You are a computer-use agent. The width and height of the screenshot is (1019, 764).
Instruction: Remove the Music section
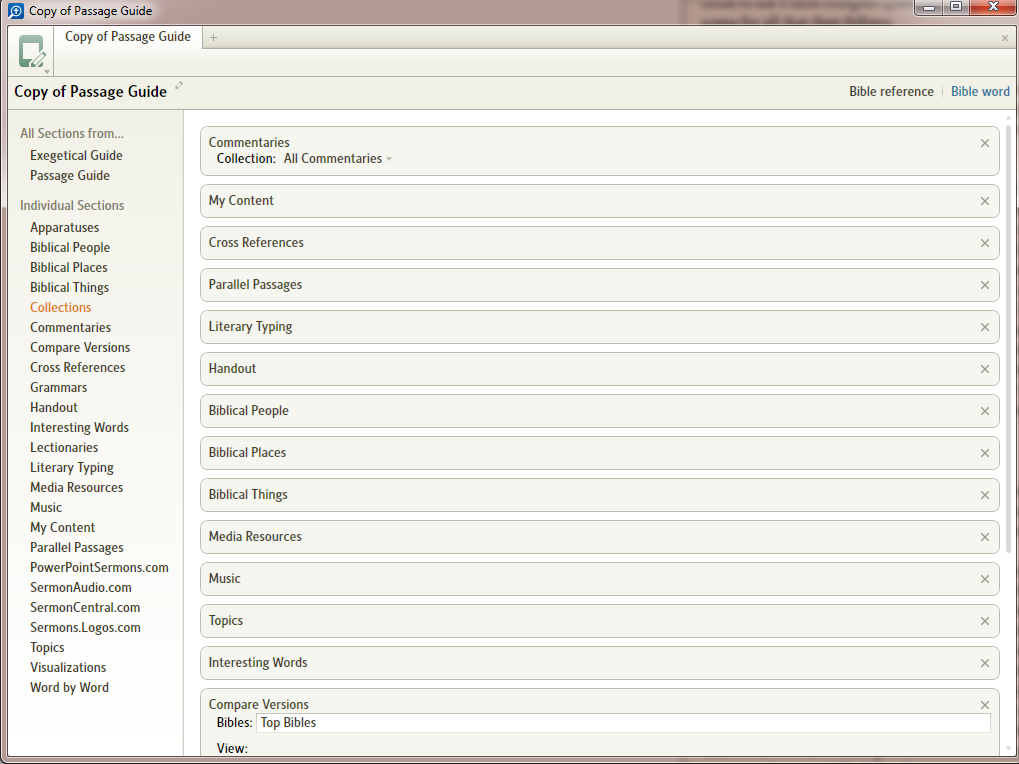985,579
